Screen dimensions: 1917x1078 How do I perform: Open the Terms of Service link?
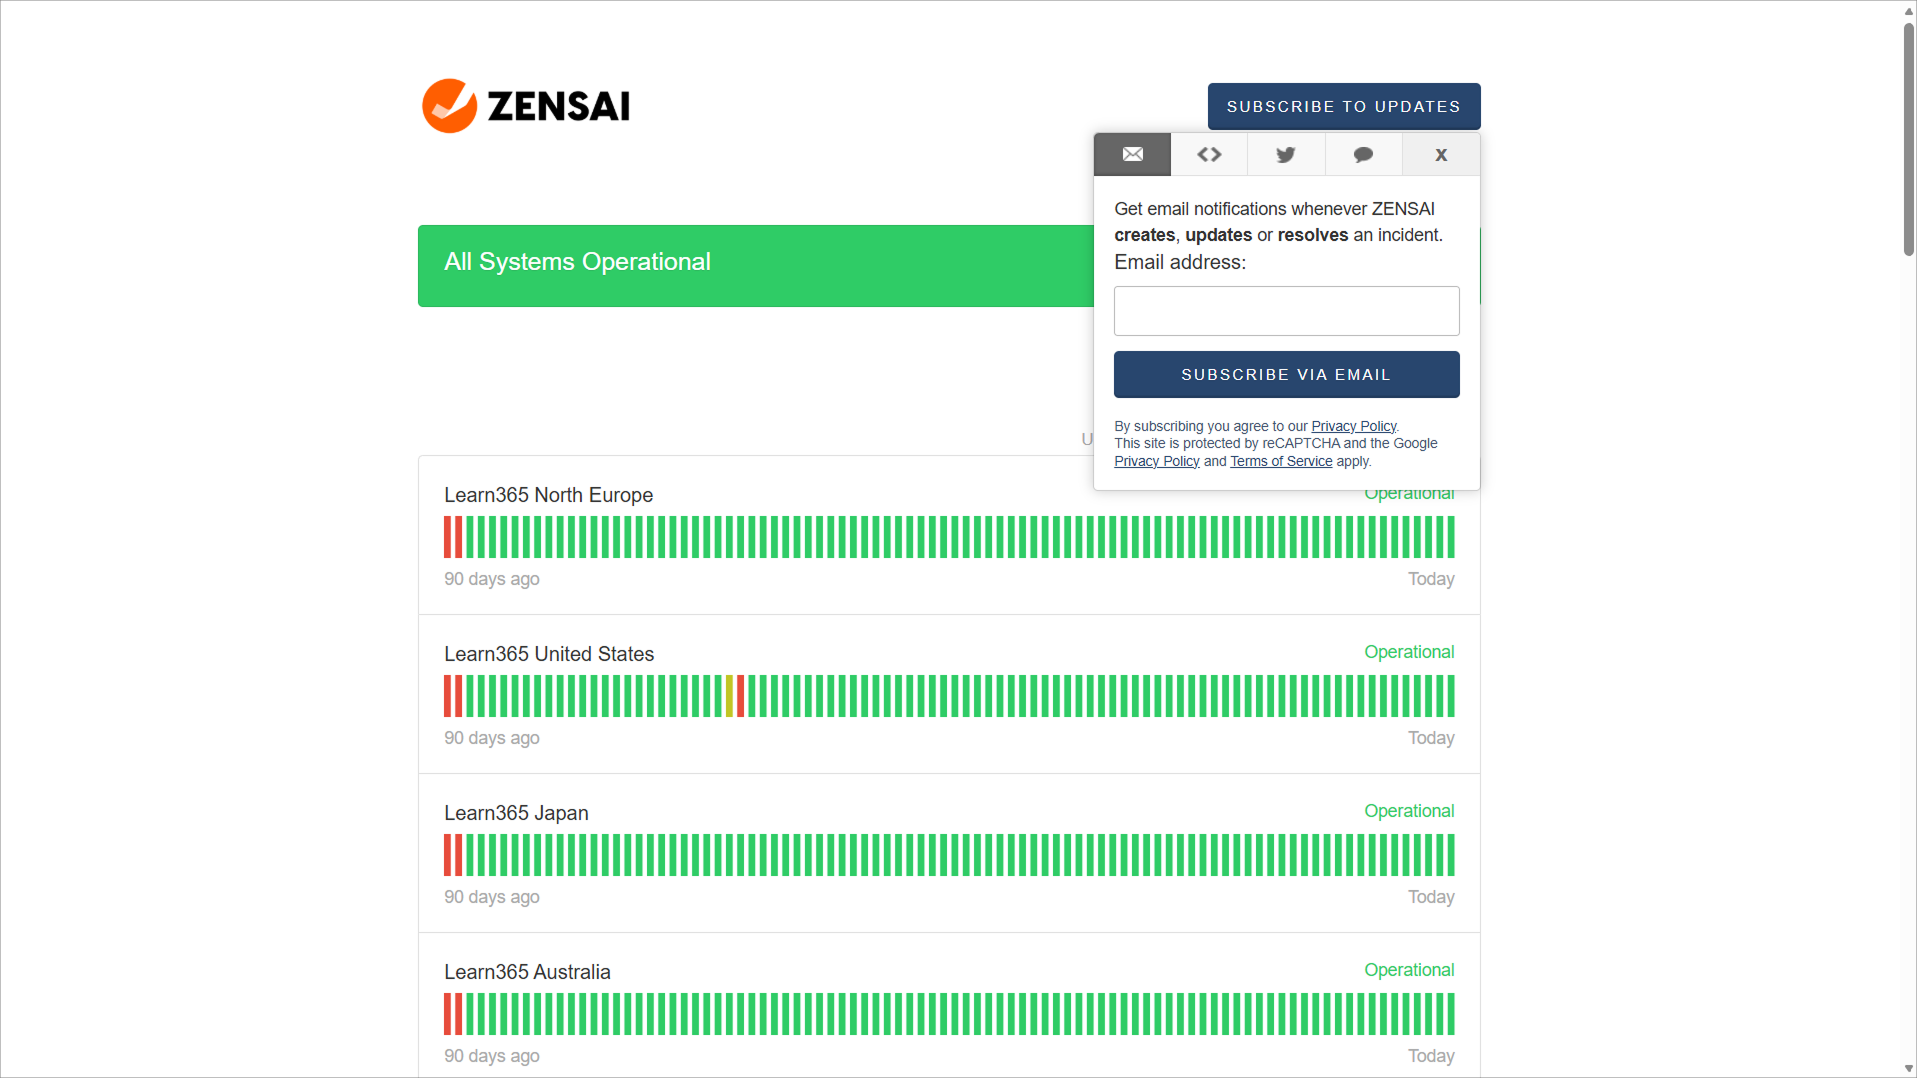1280,461
